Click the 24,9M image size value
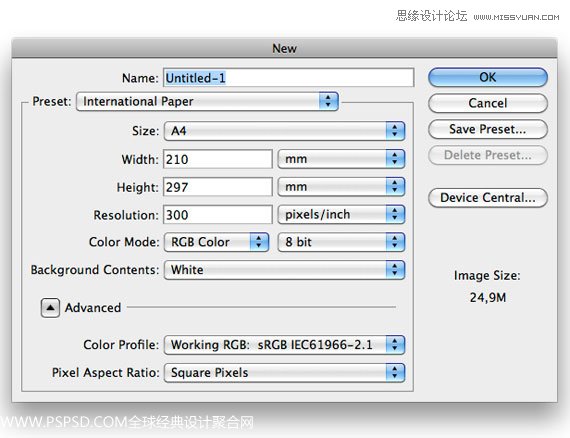This screenshot has width=570, height=438. (487, 298)
